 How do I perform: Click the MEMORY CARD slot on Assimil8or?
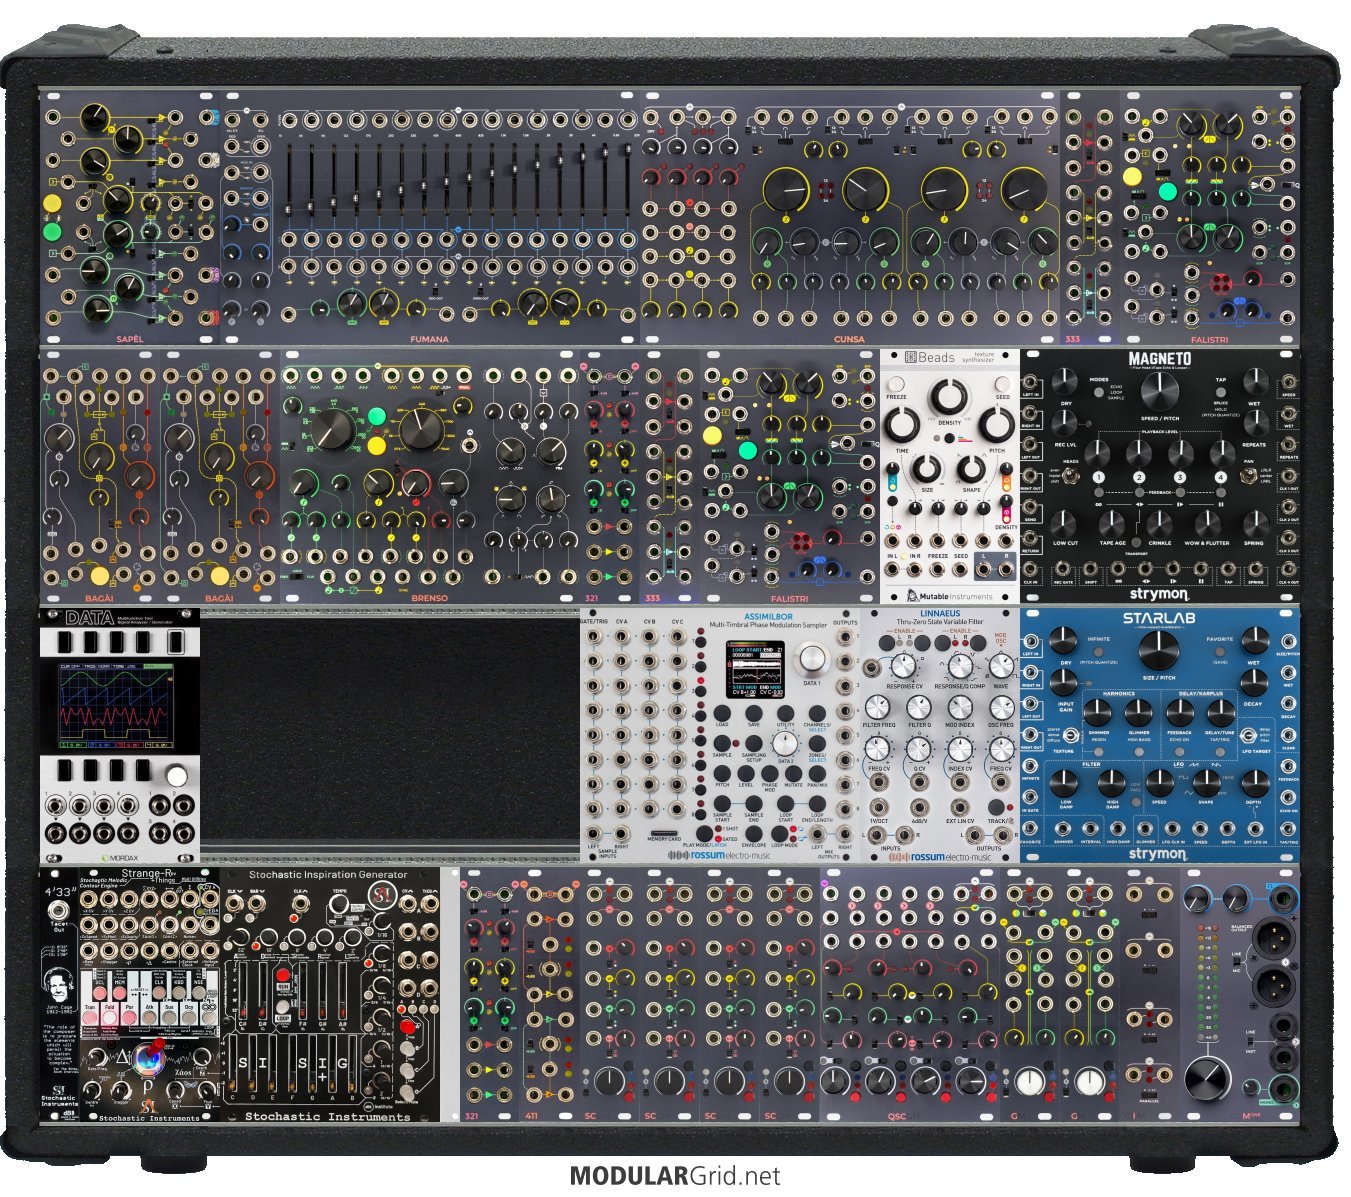663,834
